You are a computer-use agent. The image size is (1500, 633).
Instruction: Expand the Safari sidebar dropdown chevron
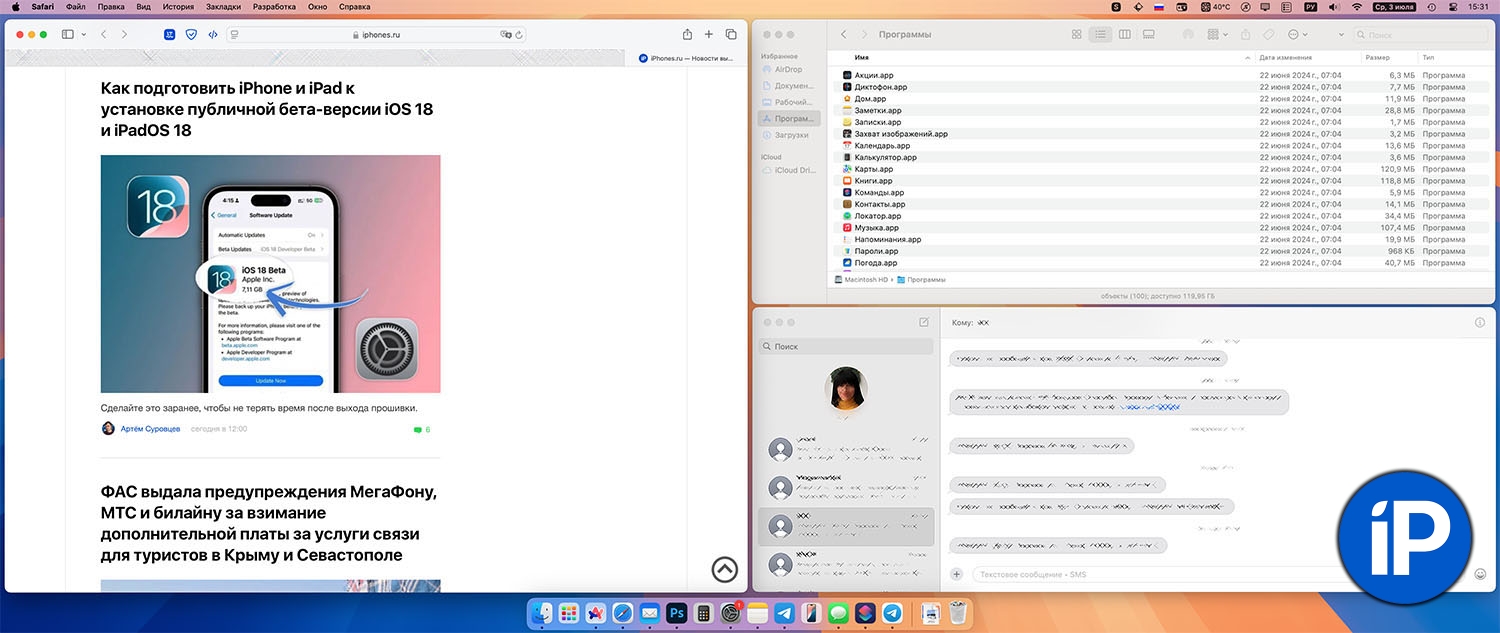tap(84, 34)
